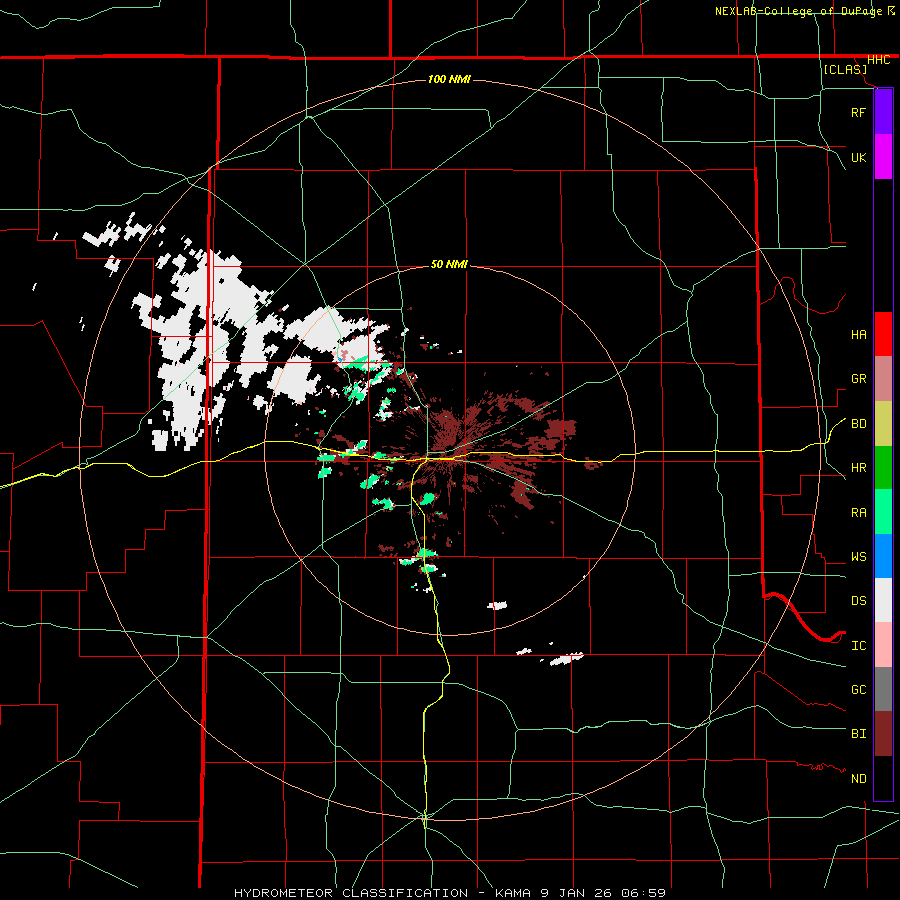Click the UK legend label
The width and height of the screenshot is (900, 900).
858,157
